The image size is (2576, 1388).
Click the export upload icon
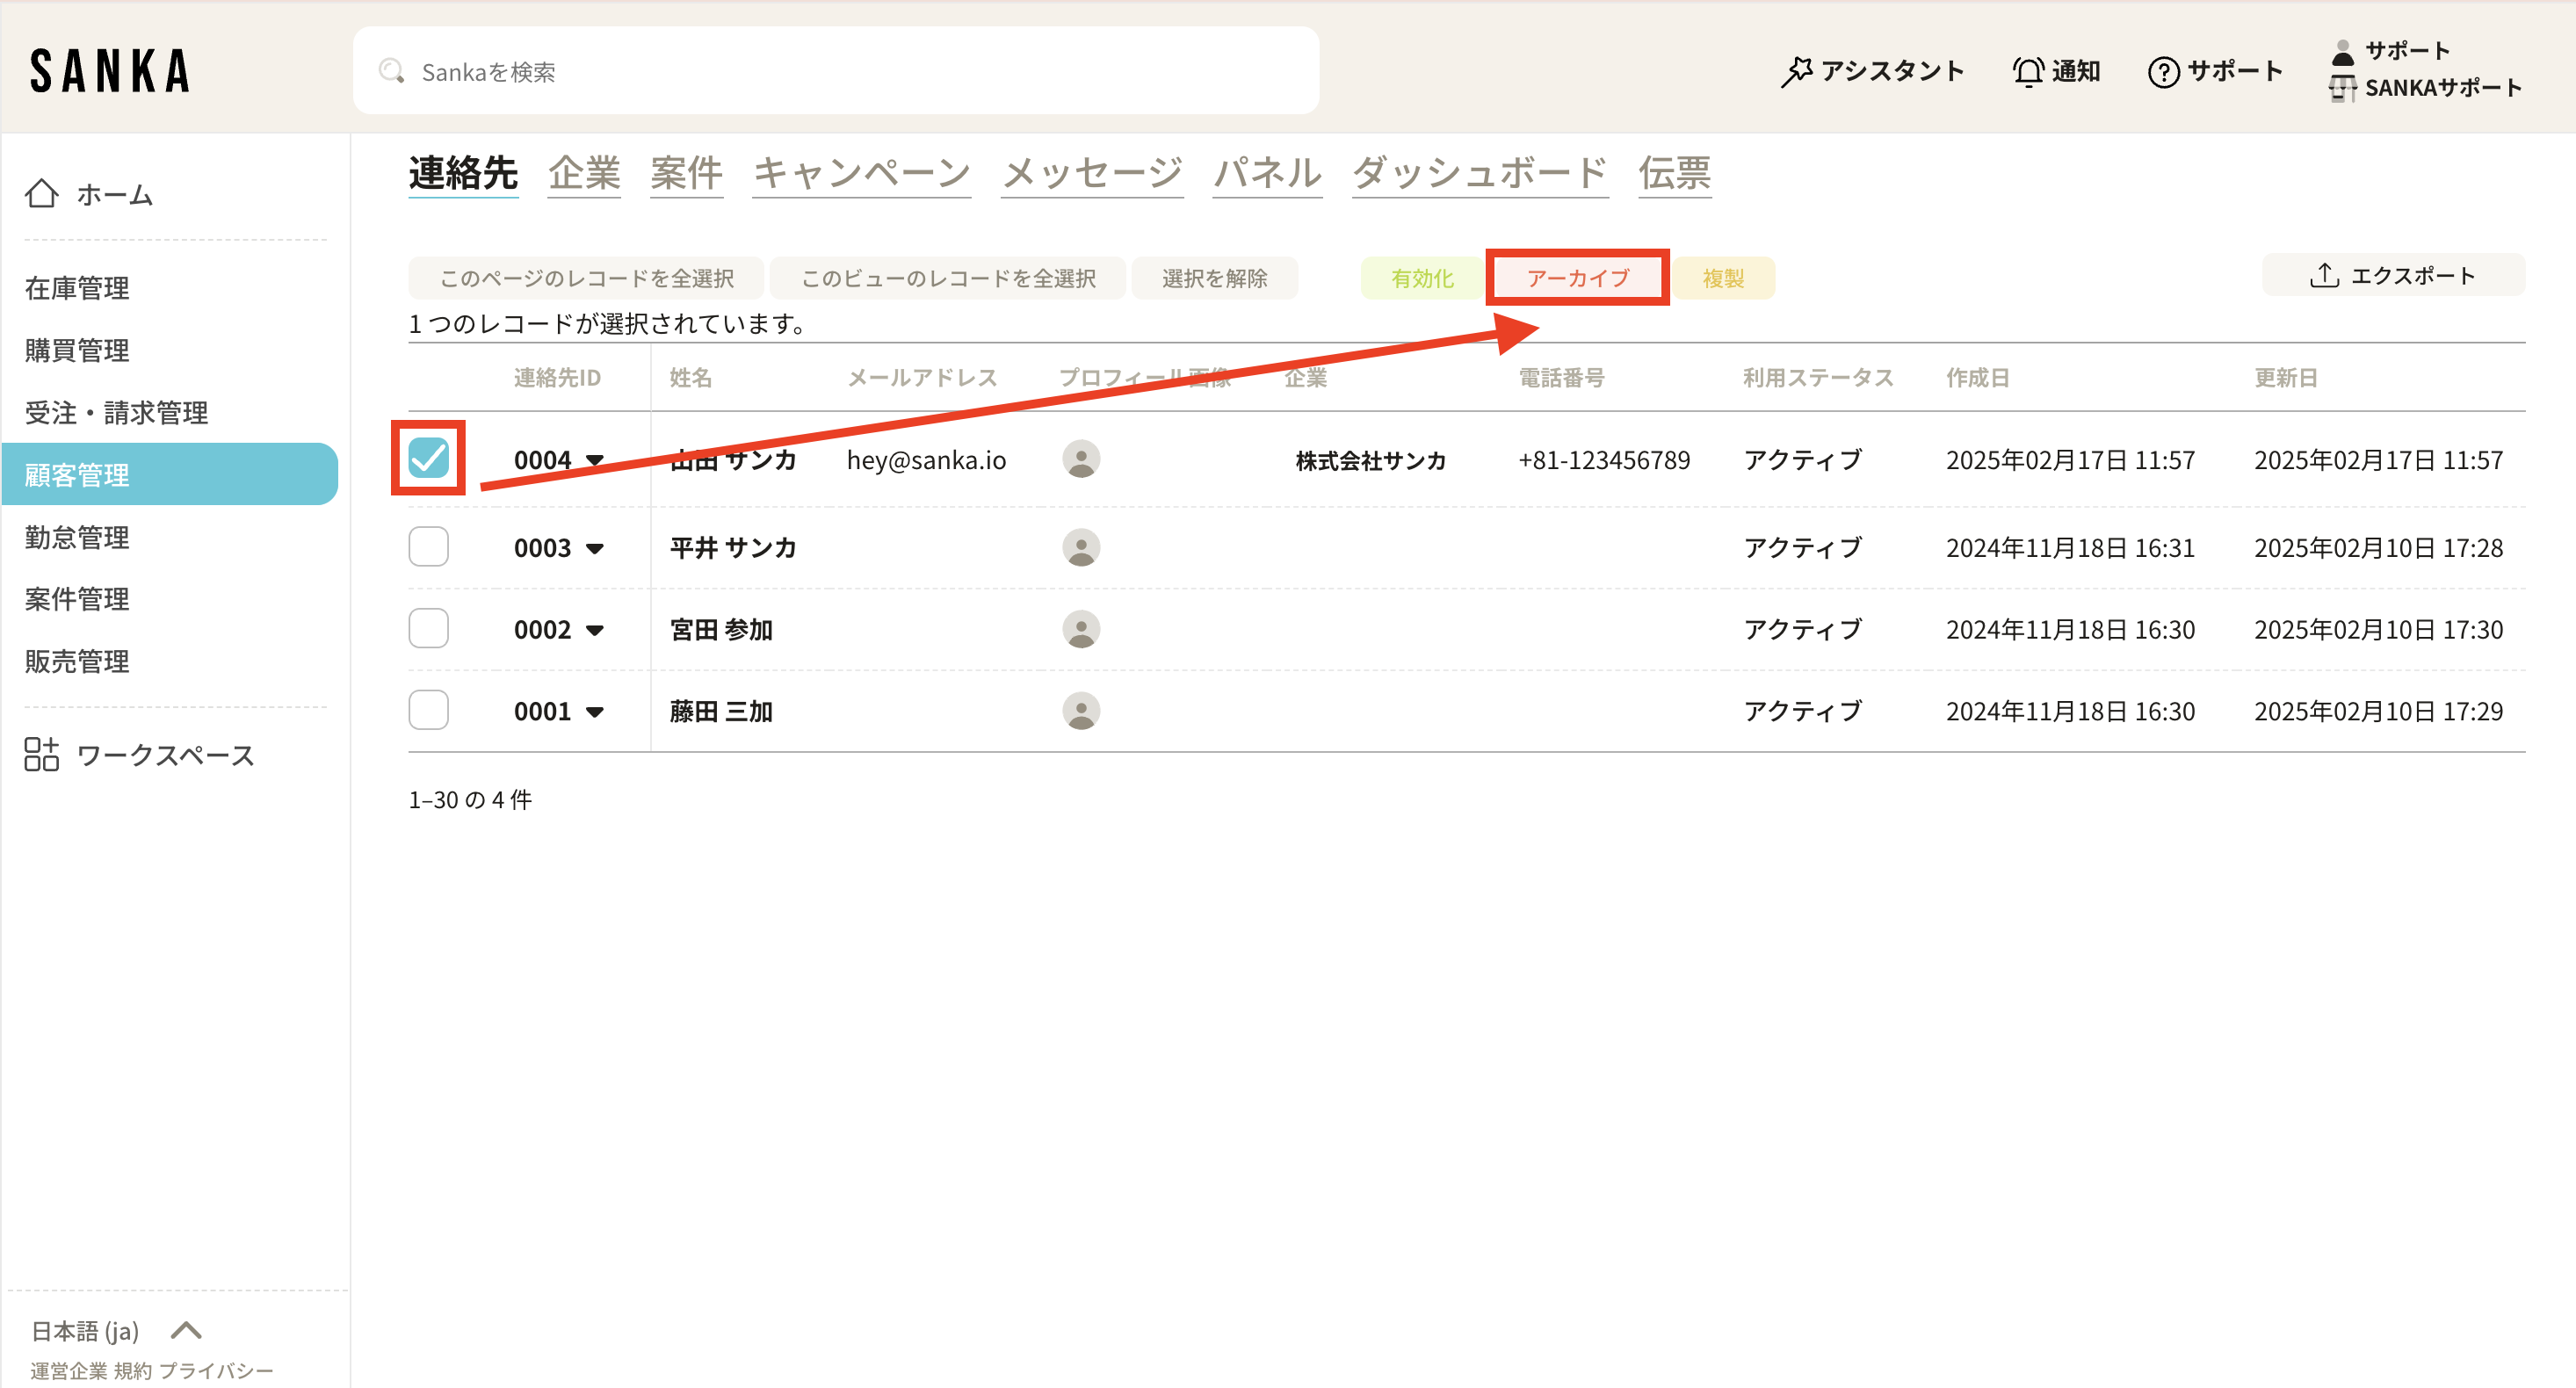pyautogui.click(x=2324, y=276)
